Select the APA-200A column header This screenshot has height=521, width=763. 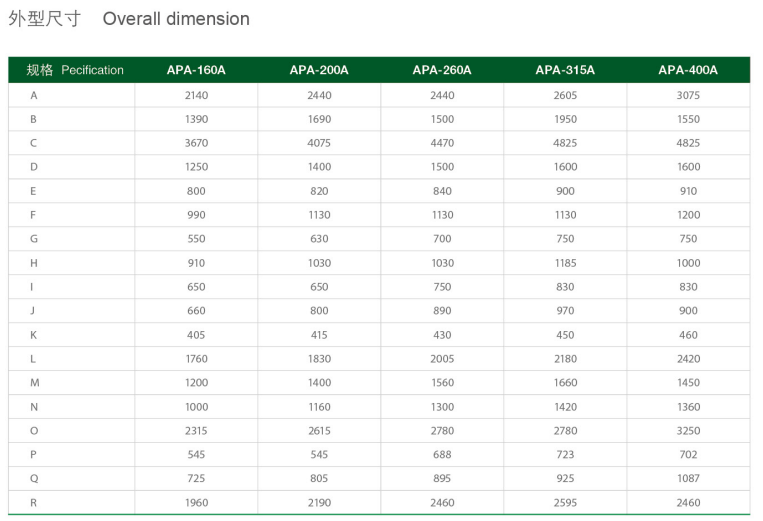[319, 70]
